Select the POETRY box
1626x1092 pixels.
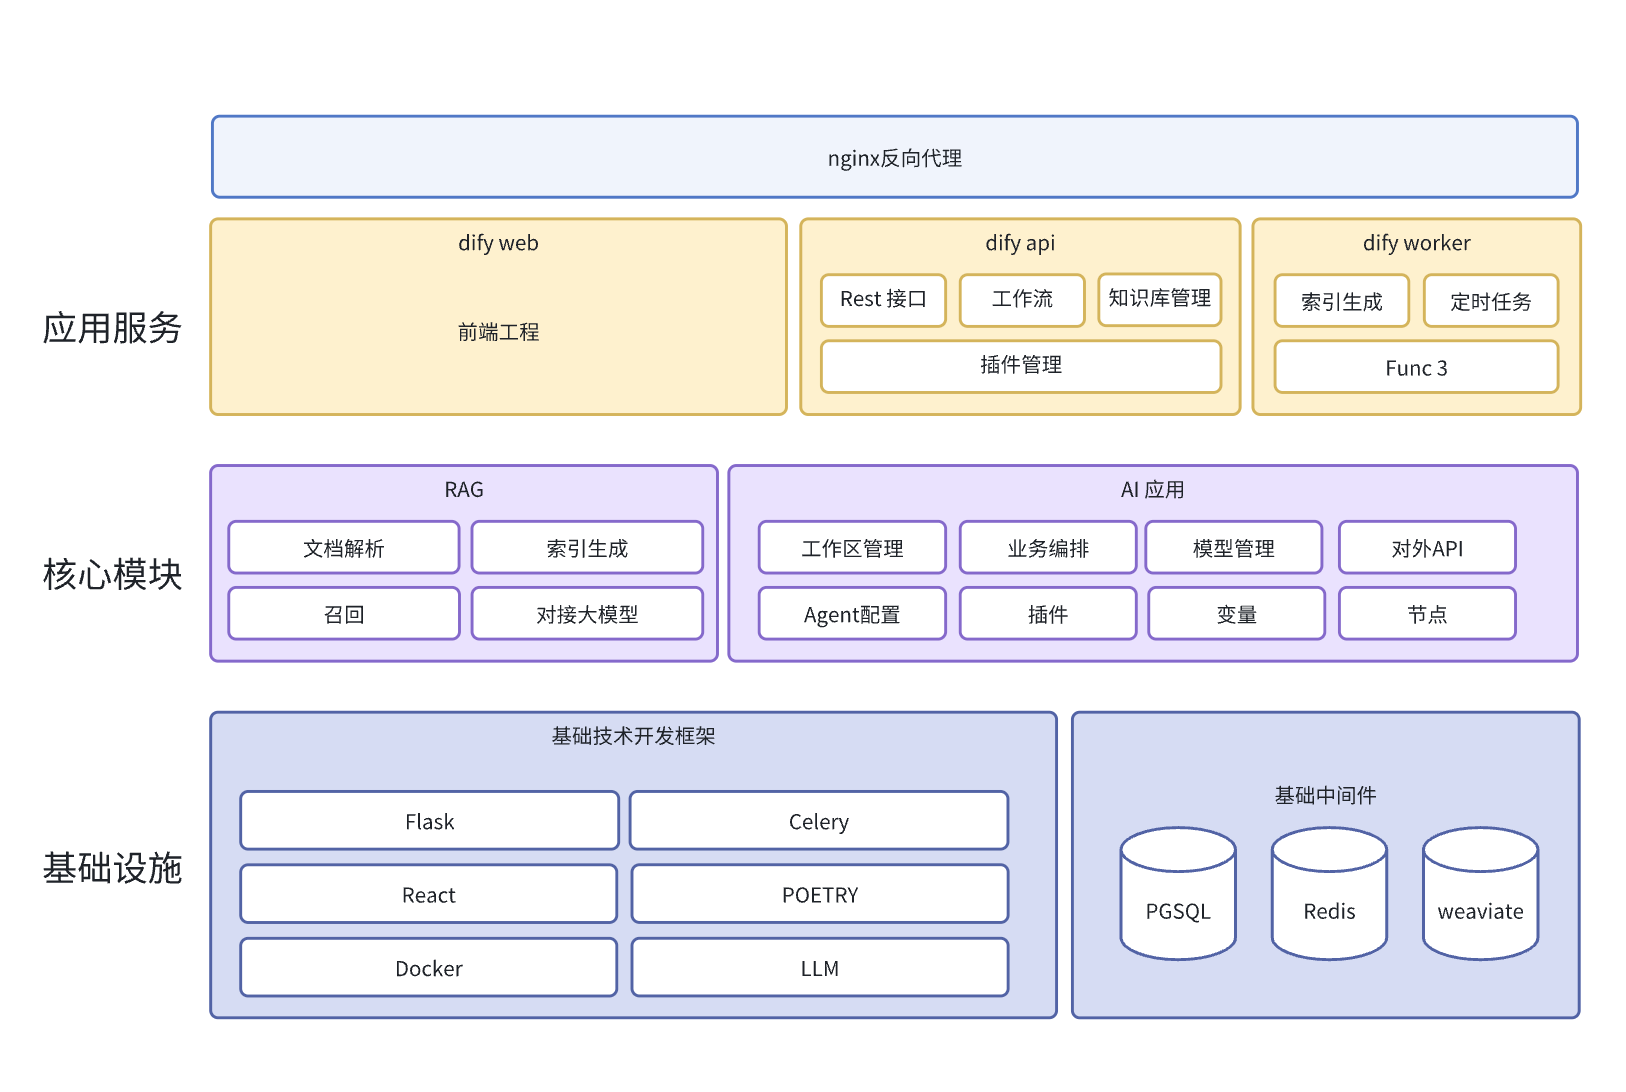pos(820,894)
